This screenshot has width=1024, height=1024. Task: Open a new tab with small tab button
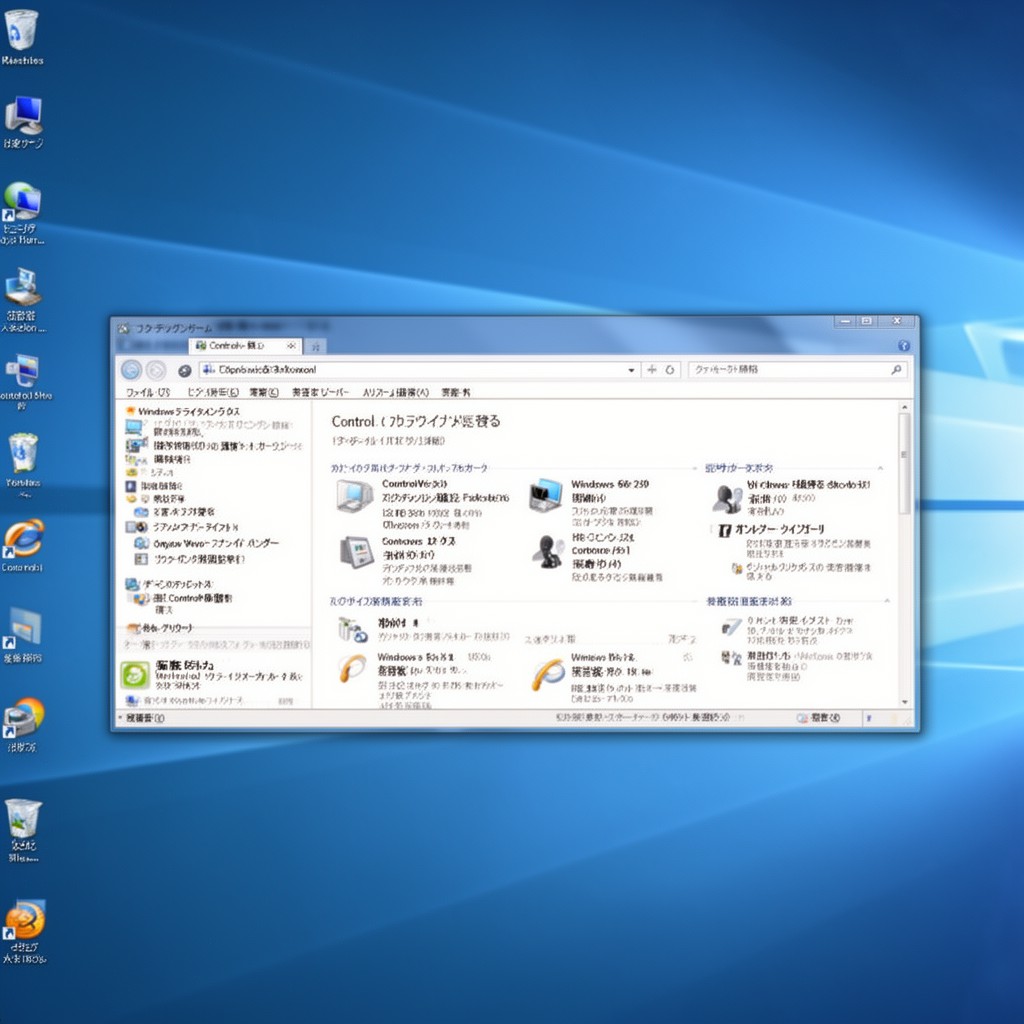coord(315,346)
